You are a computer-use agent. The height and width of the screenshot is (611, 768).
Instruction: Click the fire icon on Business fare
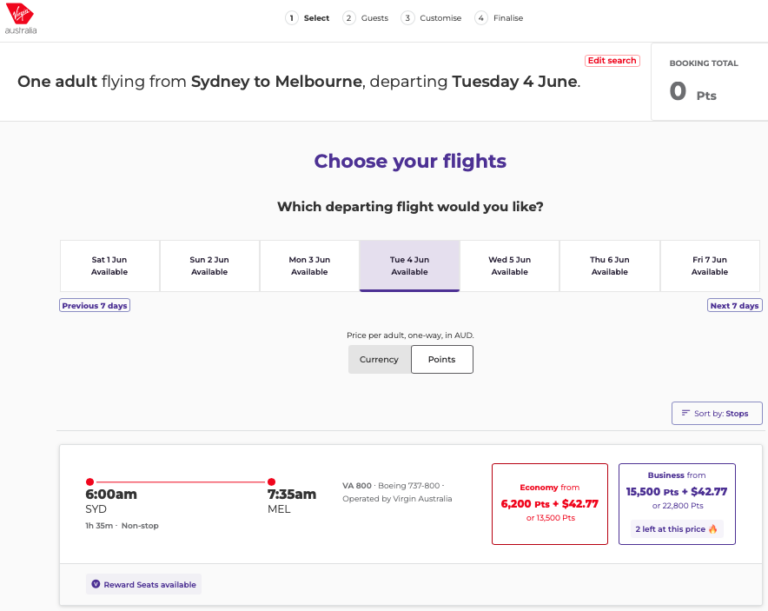(x=713, y=529)
